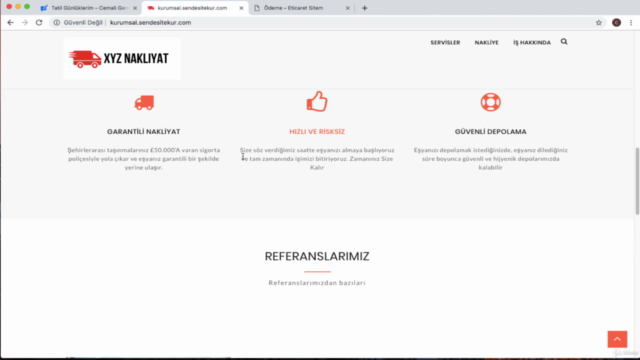Click the red truck Garantili Nakliyat icon
Screen dimensions: 640x360
pos(144,102)
